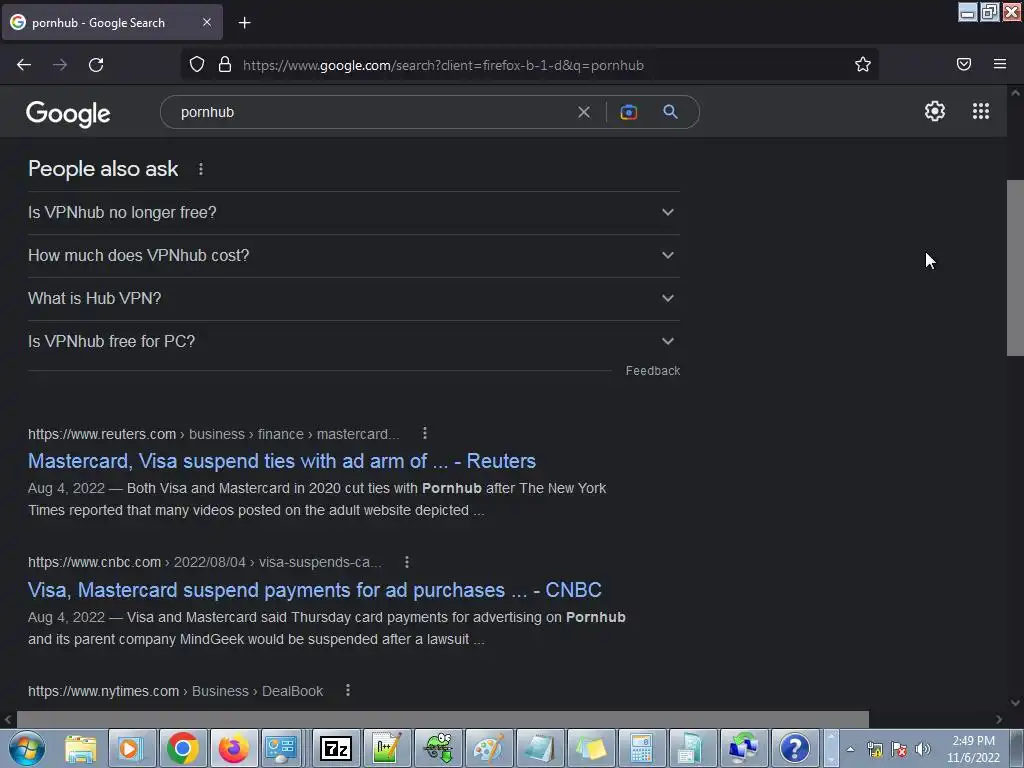Open the Windows Start menu

(26, 748)
